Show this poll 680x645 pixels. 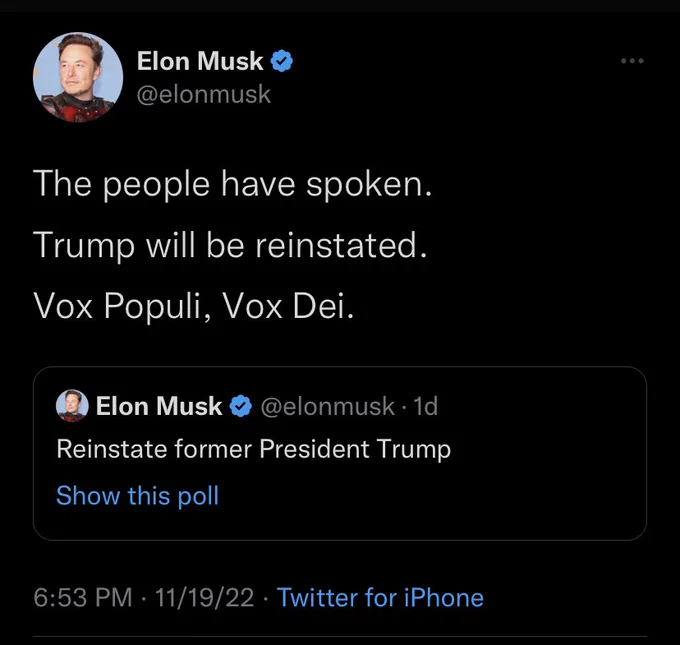click(x=137, y=495)
